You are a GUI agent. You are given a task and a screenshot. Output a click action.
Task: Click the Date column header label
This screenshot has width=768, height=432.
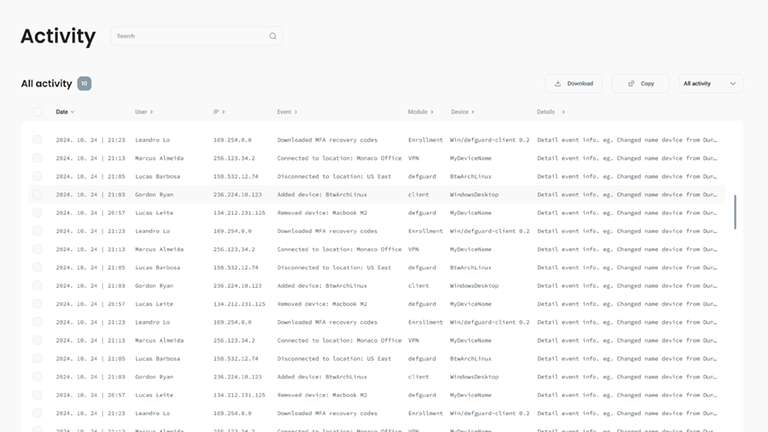click(x=62, y=112)
